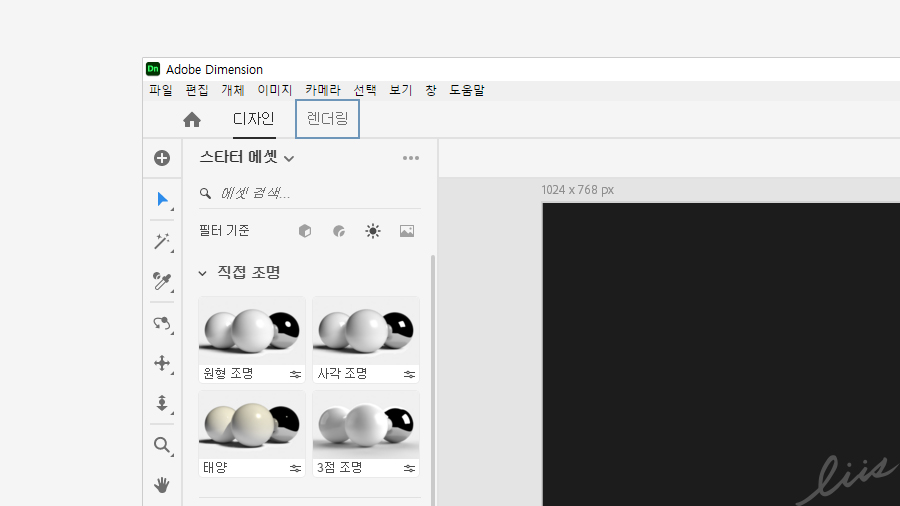This screenshot has height=506, width=900.
Task: Collapse the 직접 조명 section
Action: pyautogui.click(x=203, y=273)
